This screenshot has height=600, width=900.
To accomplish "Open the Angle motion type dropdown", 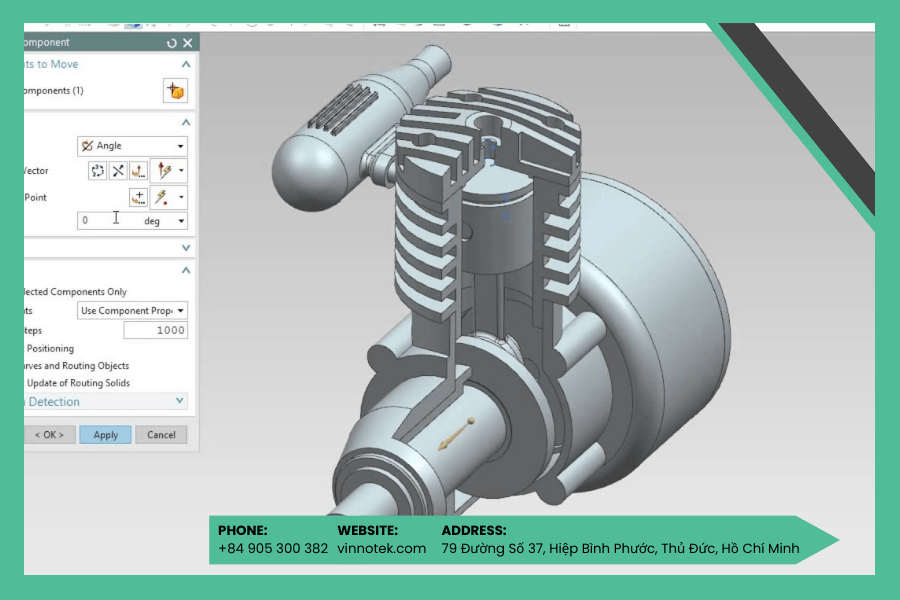I will [132, 146].
